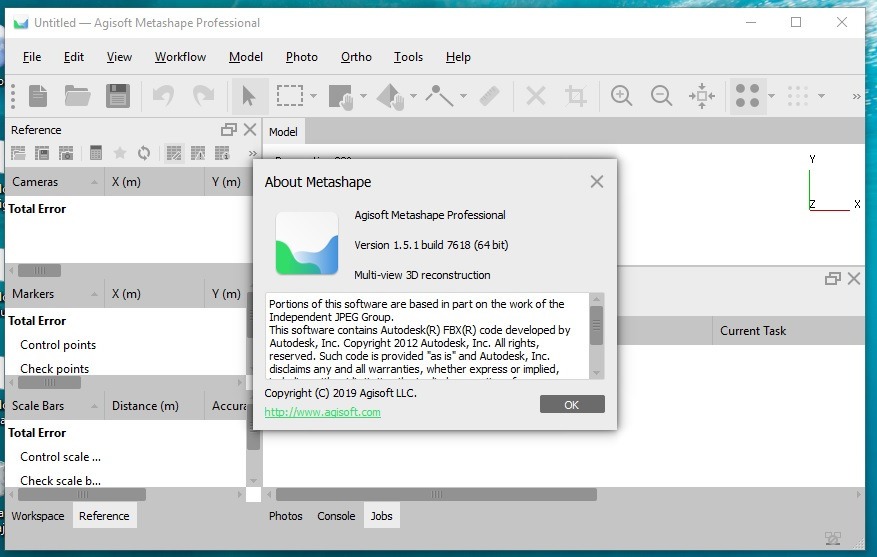Viewport: 877px width, 557px height.
Task: Expand the main toolbar overflow chevron
Action: pos(856,97)
